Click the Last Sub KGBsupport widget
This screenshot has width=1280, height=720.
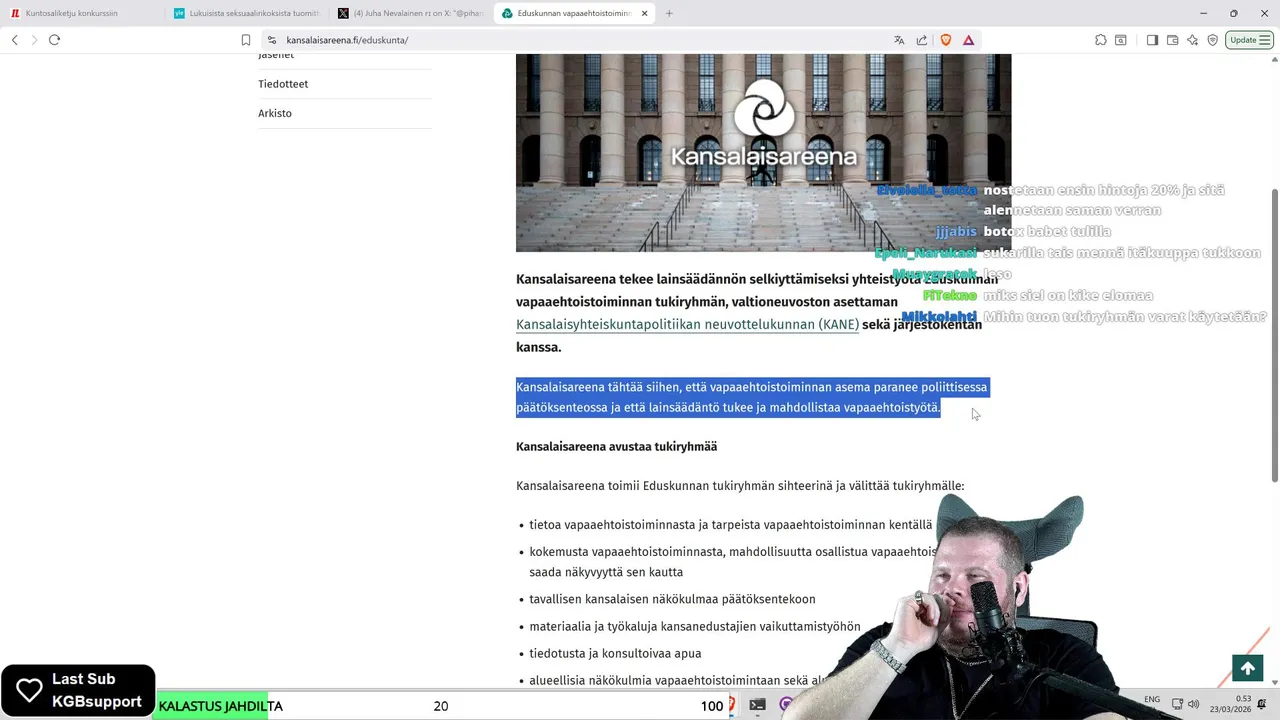[78, 690]
